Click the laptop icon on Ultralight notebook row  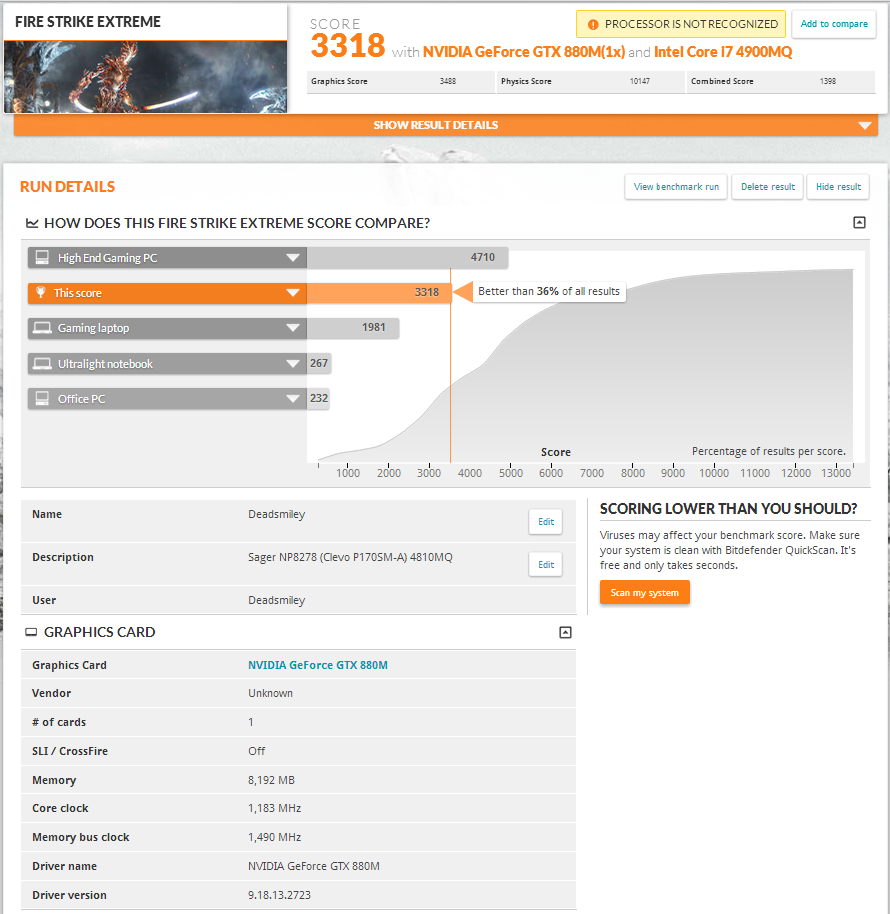click(x=42, y=364)
